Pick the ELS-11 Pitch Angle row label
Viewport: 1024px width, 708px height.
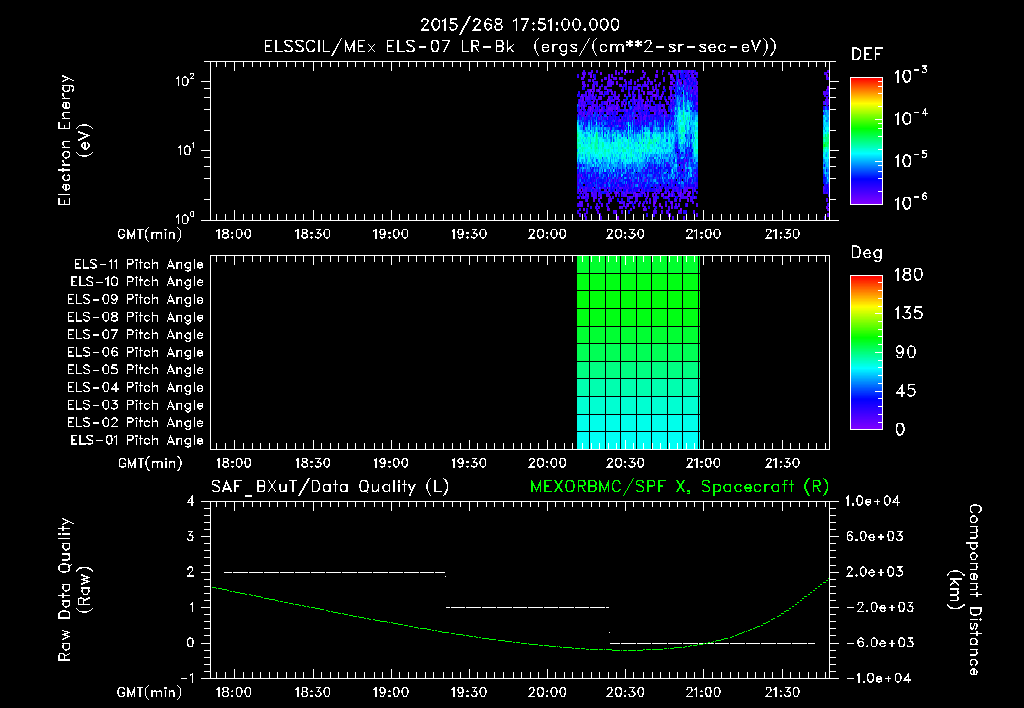(138, 265)
